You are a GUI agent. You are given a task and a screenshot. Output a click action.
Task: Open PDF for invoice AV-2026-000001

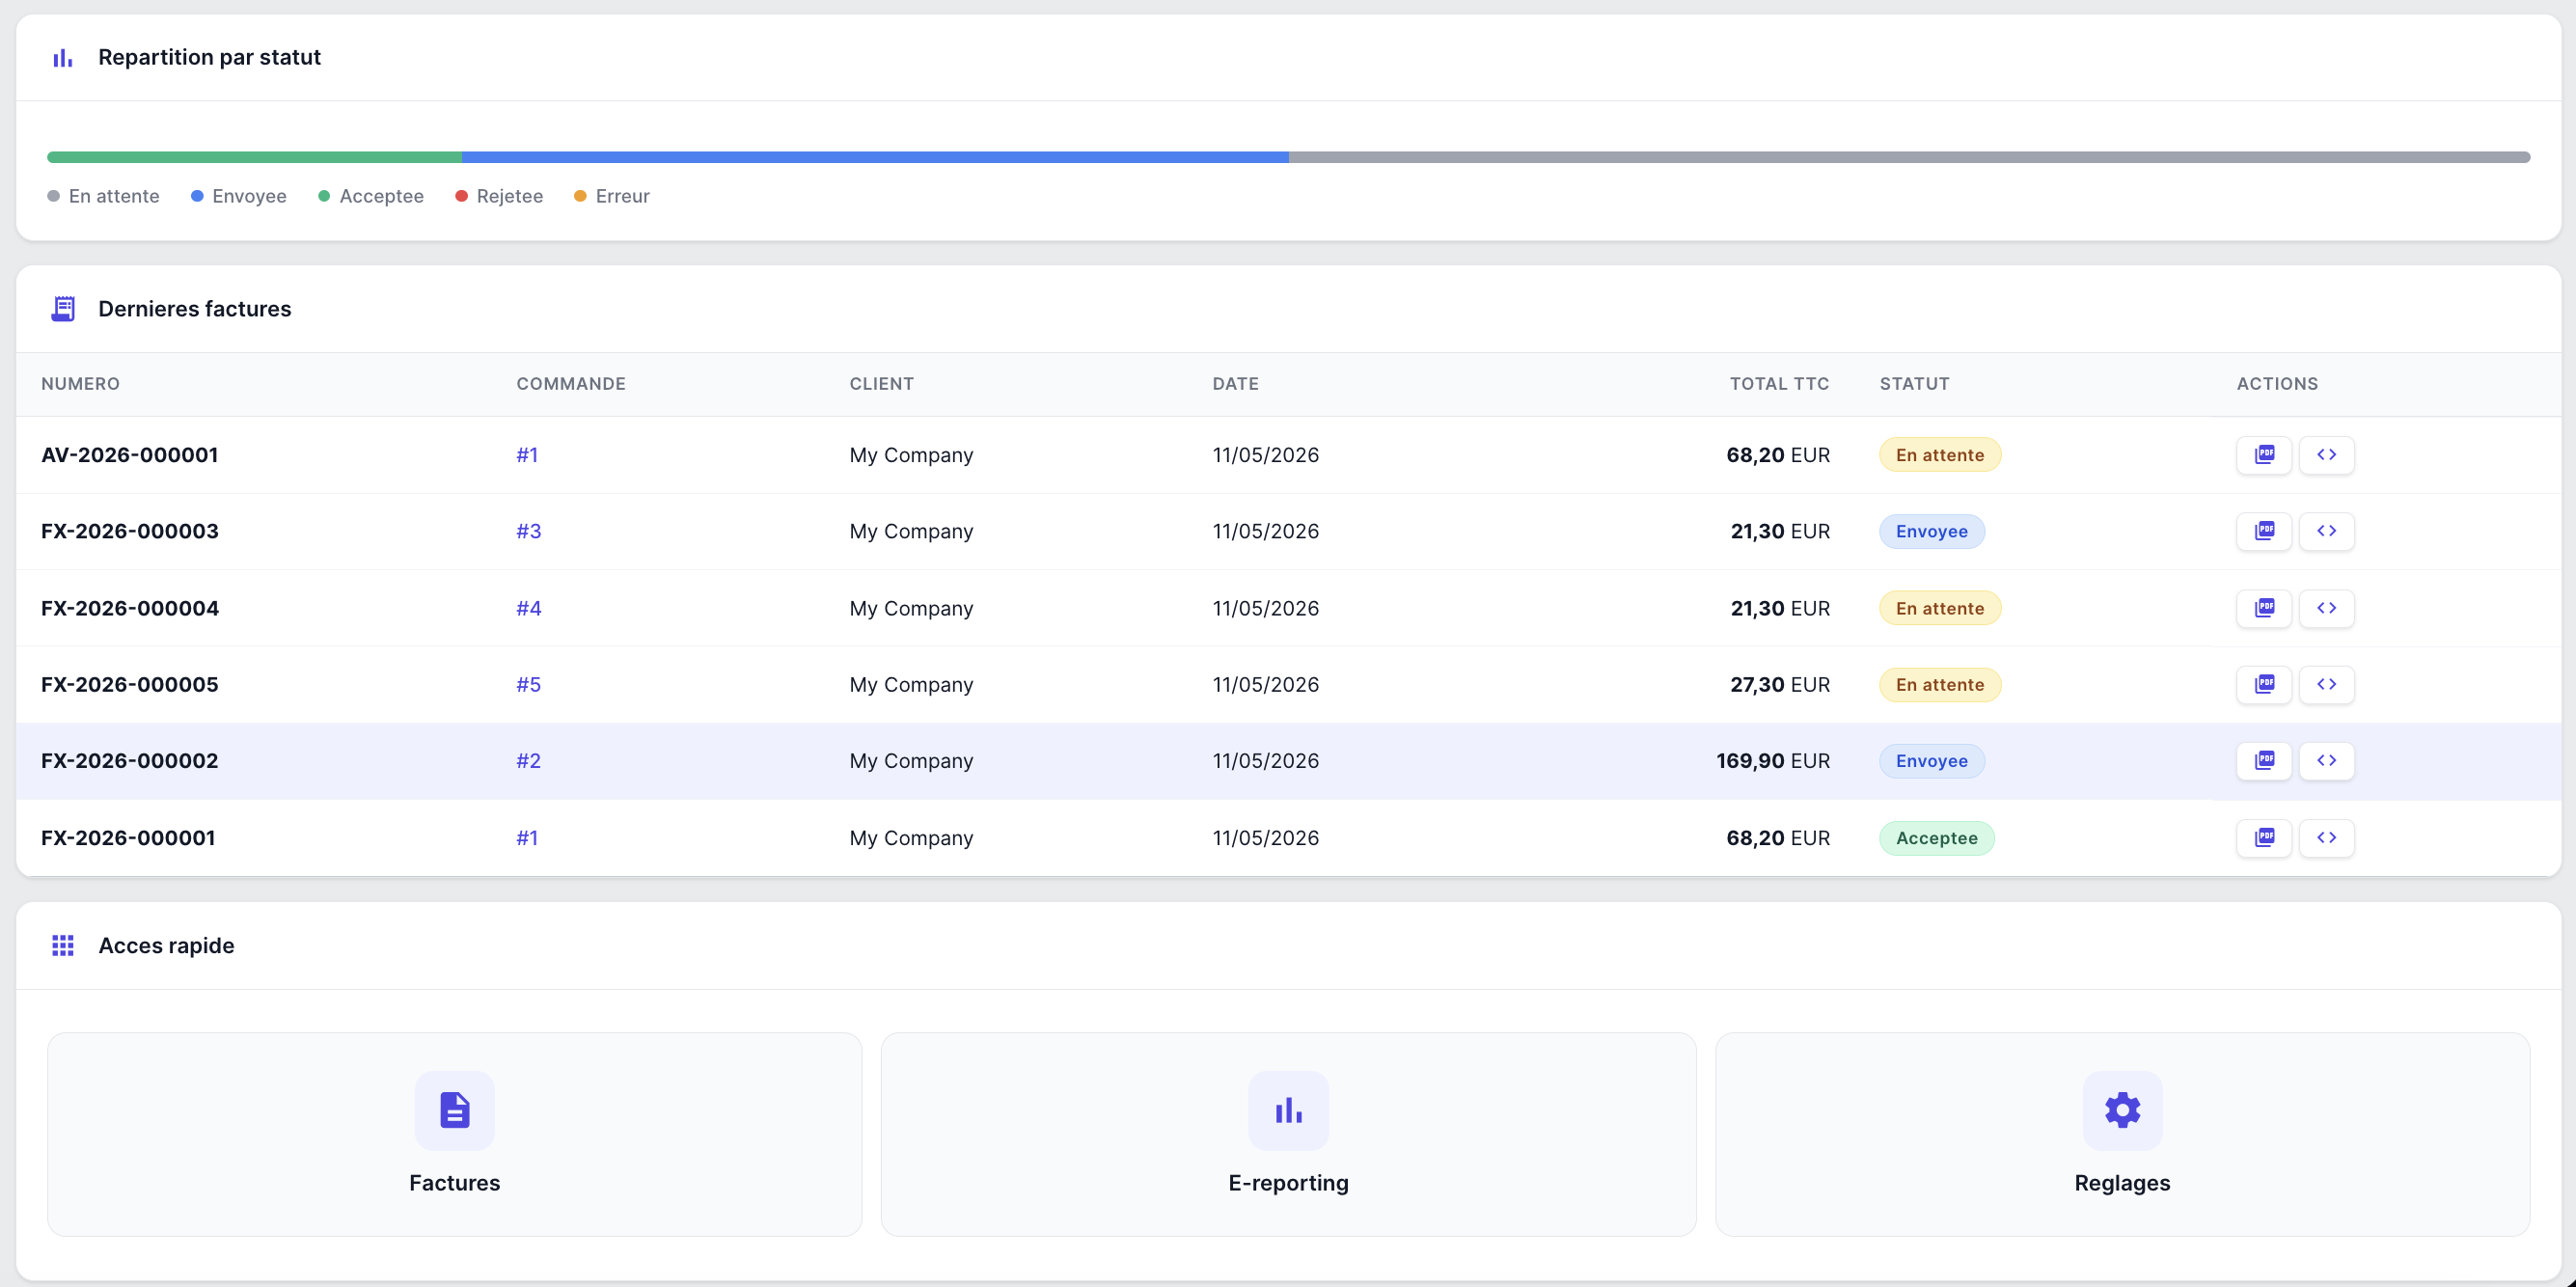click(2264, 455)
